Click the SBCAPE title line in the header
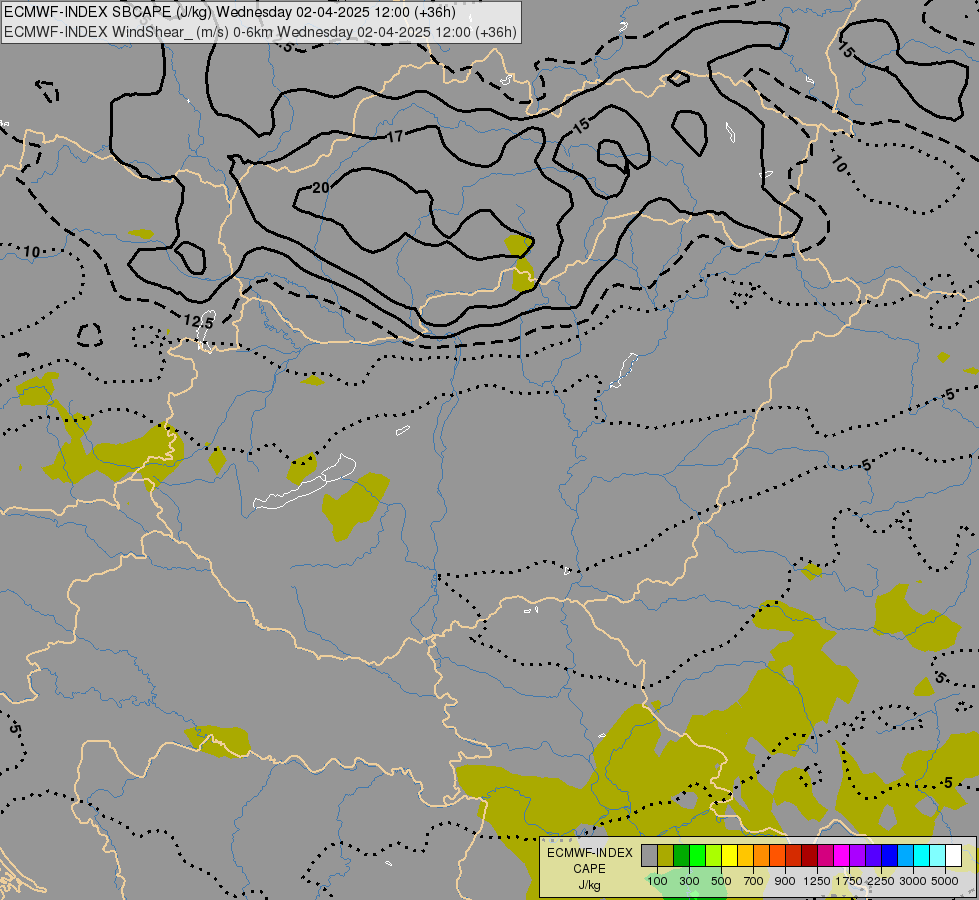The width and height of the screenshot is (979, 900). coord(230,12)
